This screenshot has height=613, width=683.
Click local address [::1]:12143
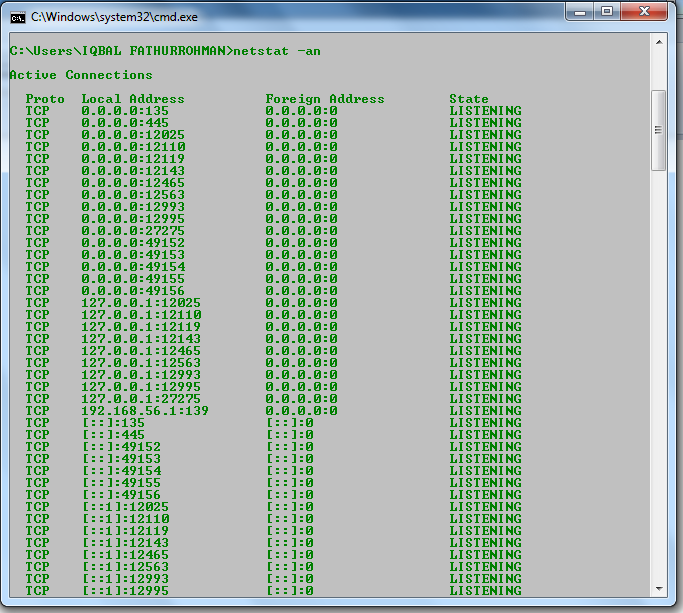point(125,543)
